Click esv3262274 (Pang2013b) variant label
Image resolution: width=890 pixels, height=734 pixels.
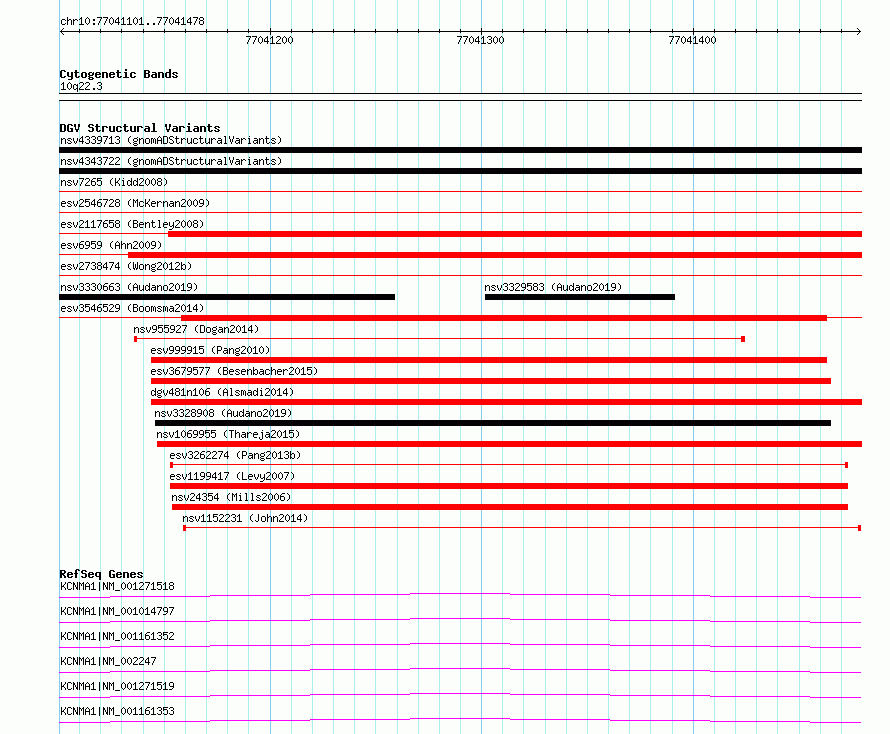coord(235,455)
